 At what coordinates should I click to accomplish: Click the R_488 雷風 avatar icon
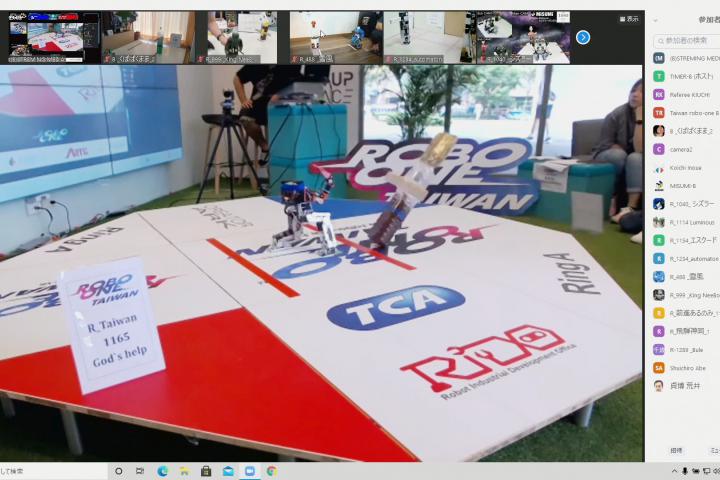(x=659, y=277)
